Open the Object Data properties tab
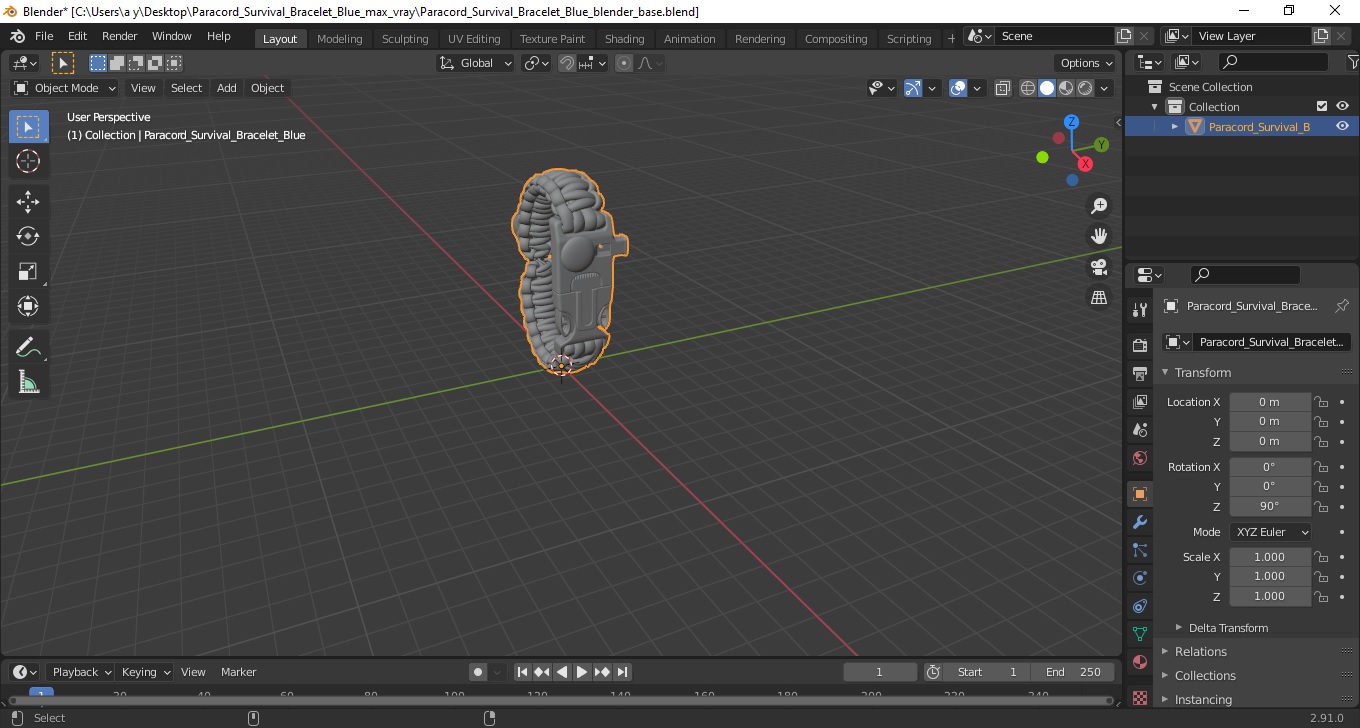Screen dimensions: 1360x728 coord(1140,634)
